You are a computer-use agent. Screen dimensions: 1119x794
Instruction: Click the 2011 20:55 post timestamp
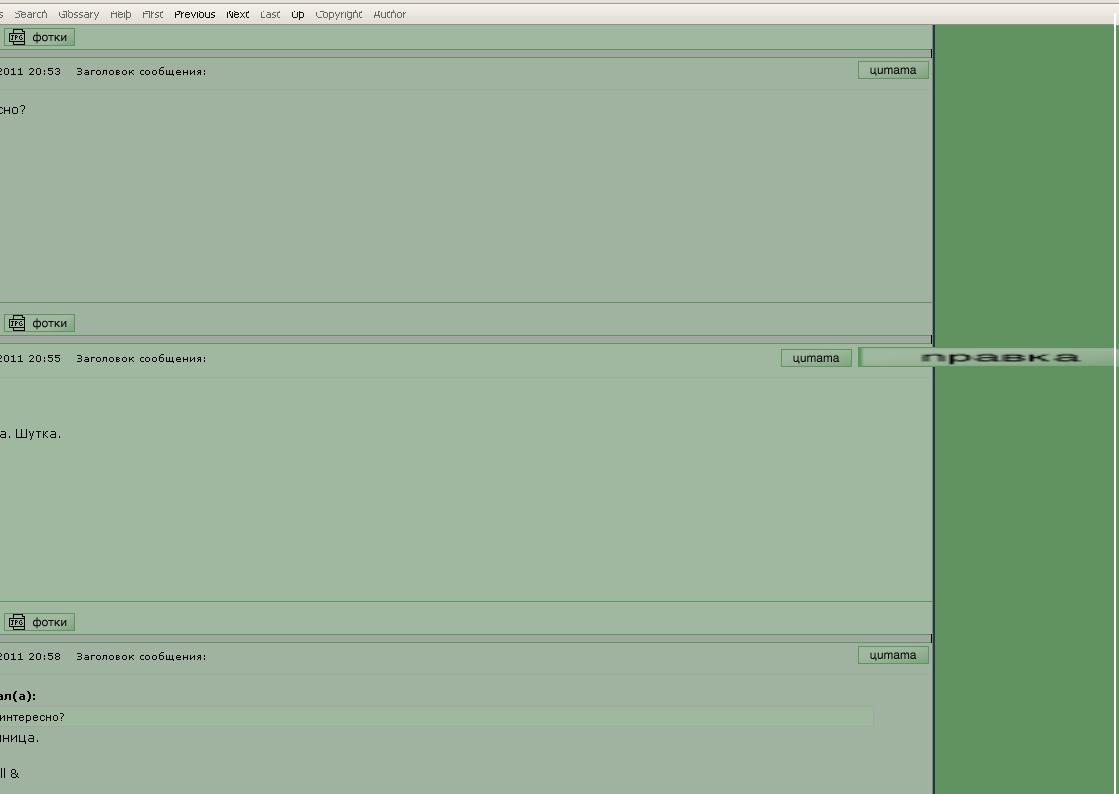pos(30,358)
